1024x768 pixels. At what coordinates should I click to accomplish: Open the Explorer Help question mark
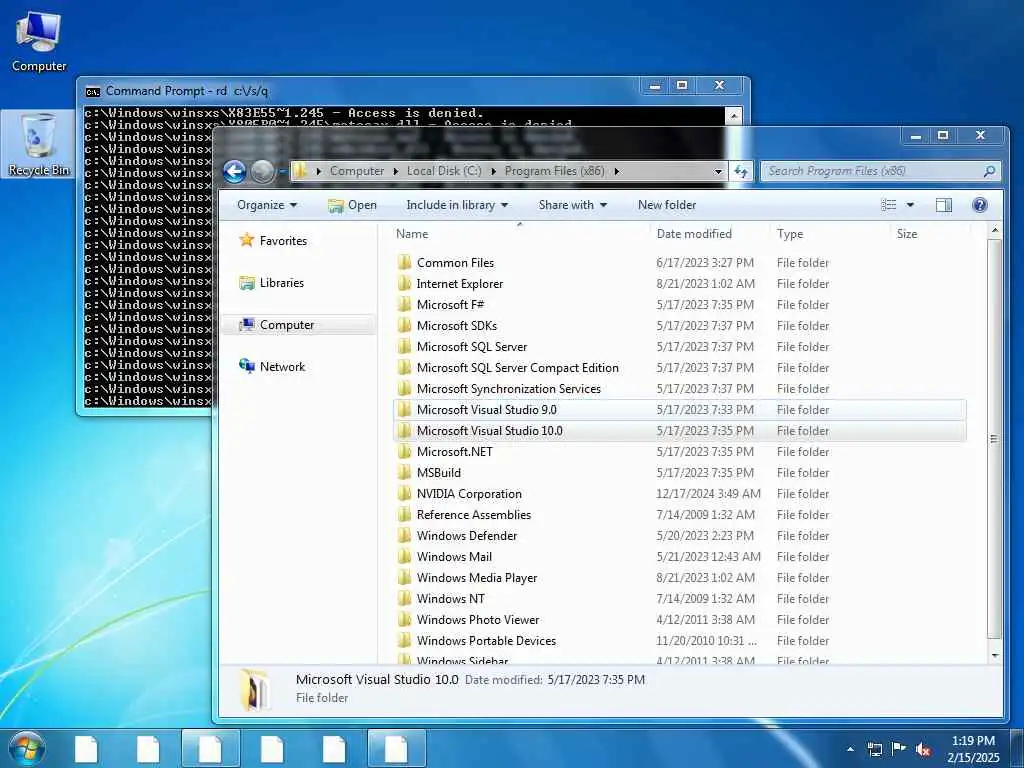980,205
